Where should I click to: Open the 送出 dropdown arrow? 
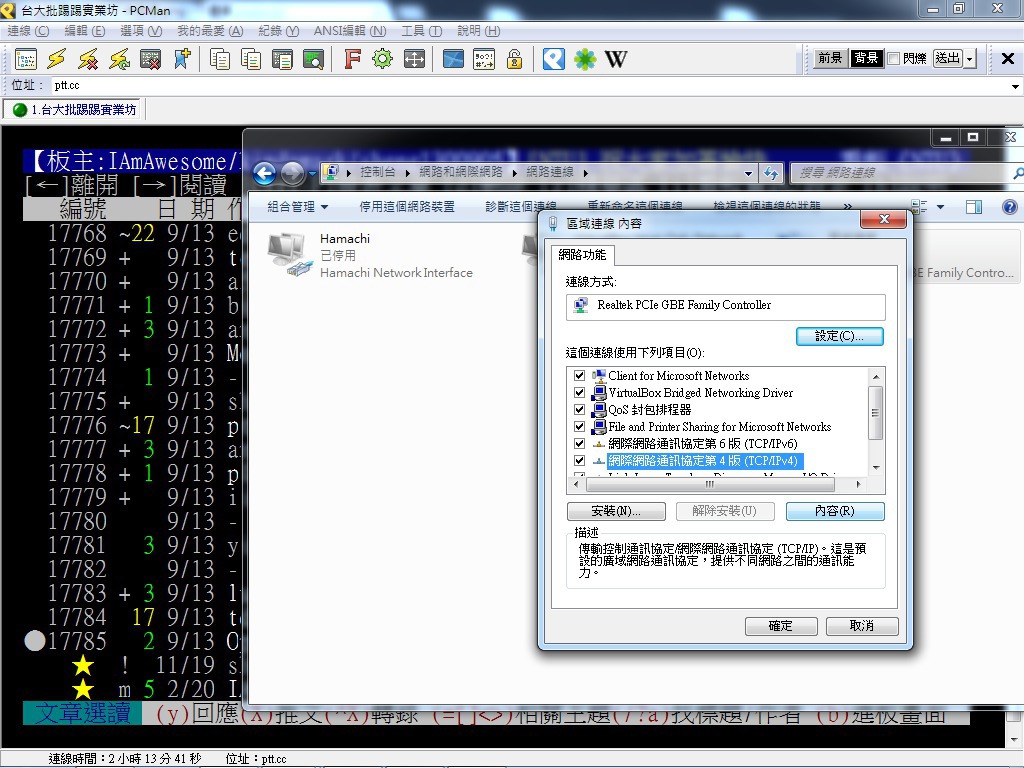(x=969, y=59)
